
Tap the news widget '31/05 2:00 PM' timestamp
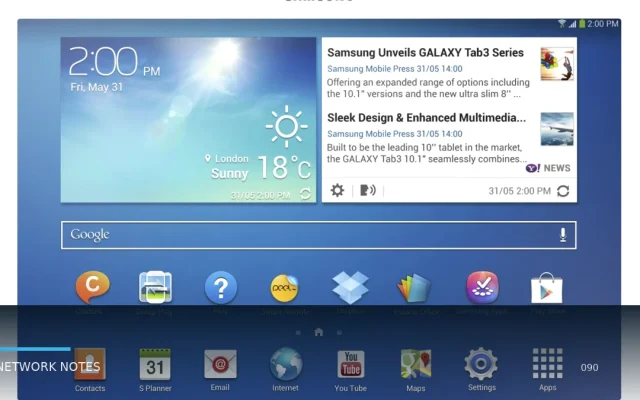point(520,191)
